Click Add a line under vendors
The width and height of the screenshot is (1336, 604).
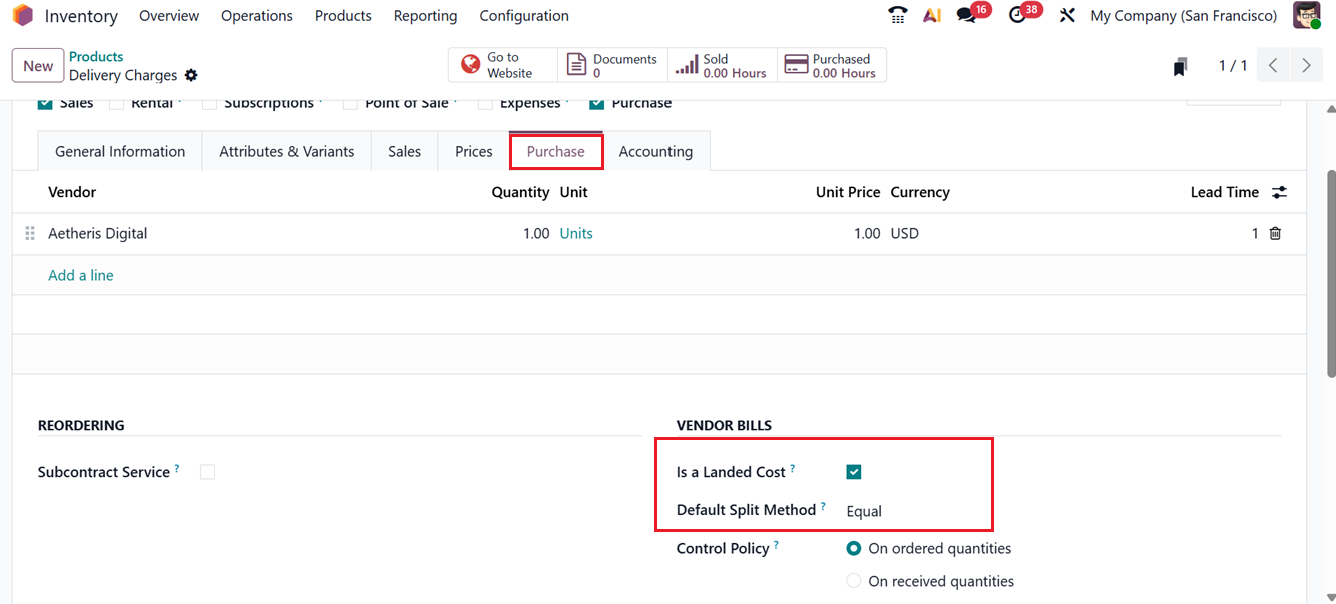[x=80, y=275]
